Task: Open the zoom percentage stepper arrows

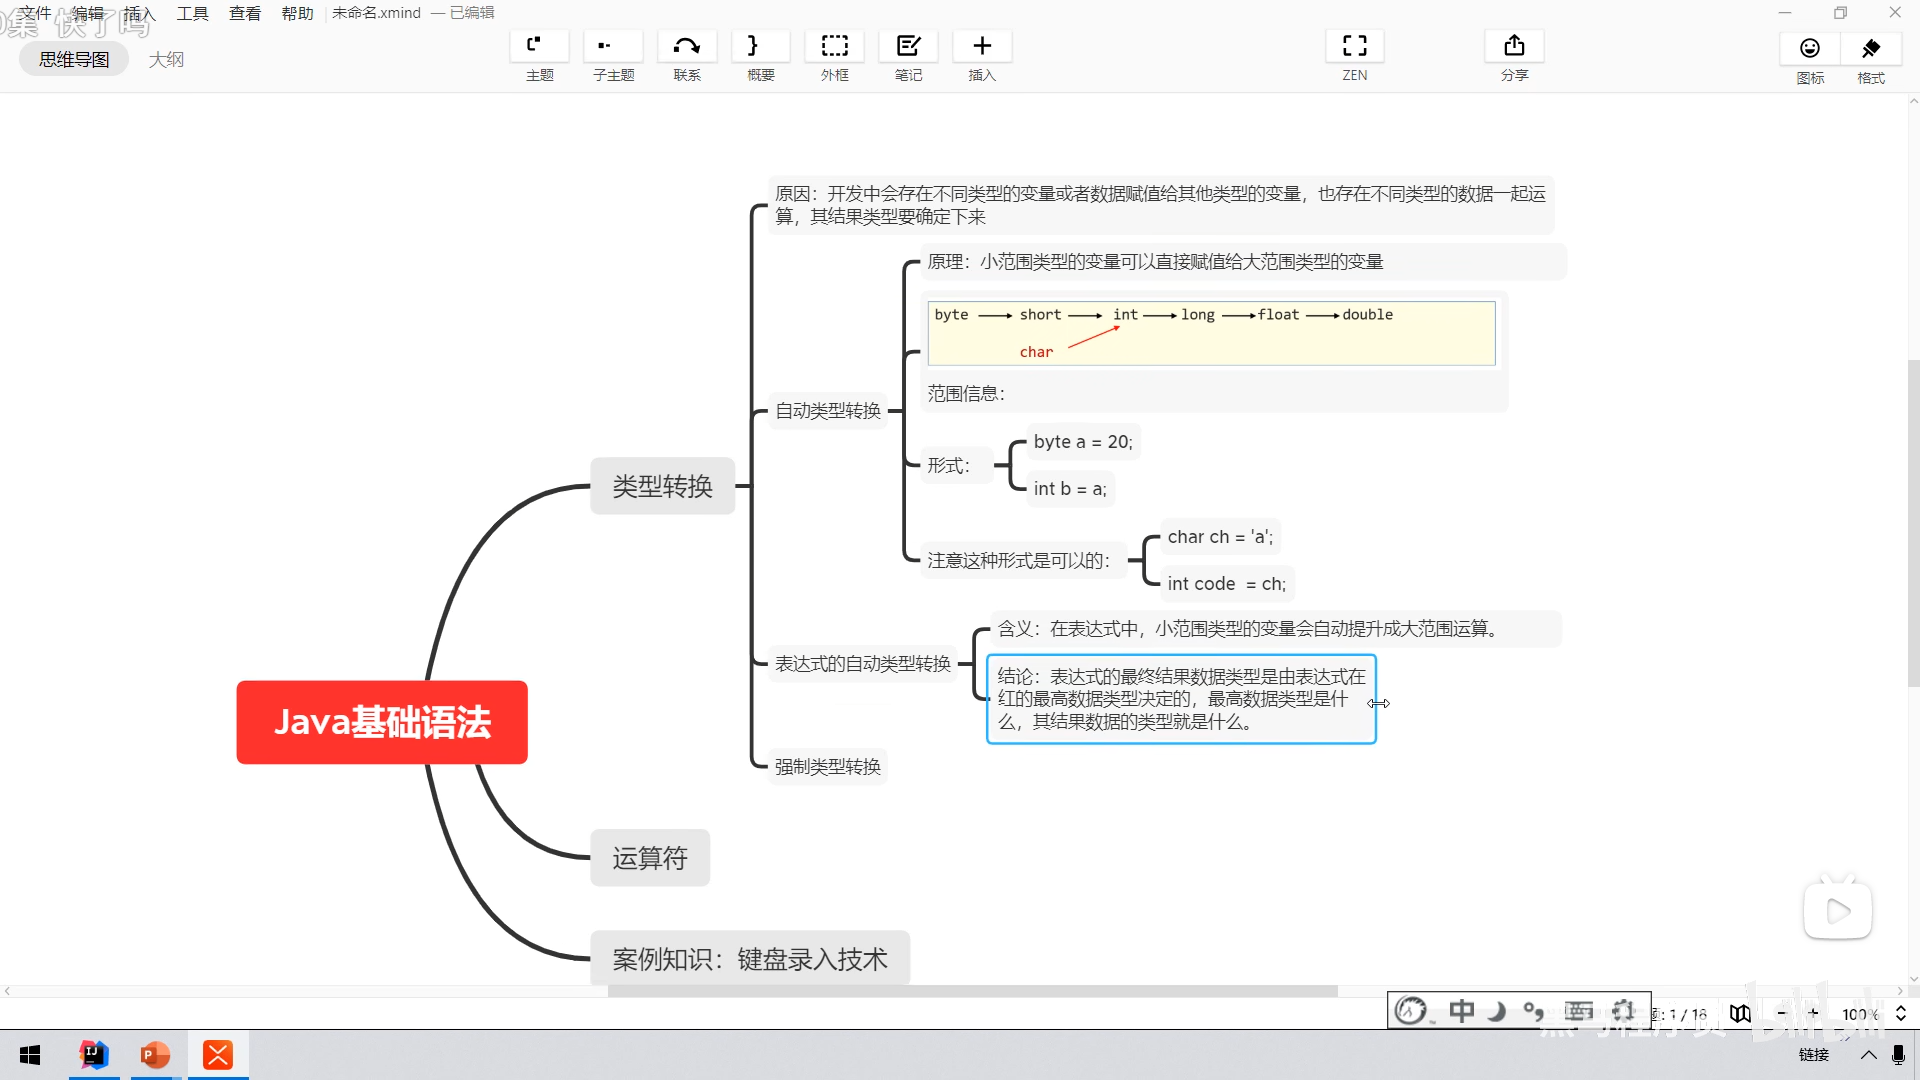Action: (1901, 1013)
